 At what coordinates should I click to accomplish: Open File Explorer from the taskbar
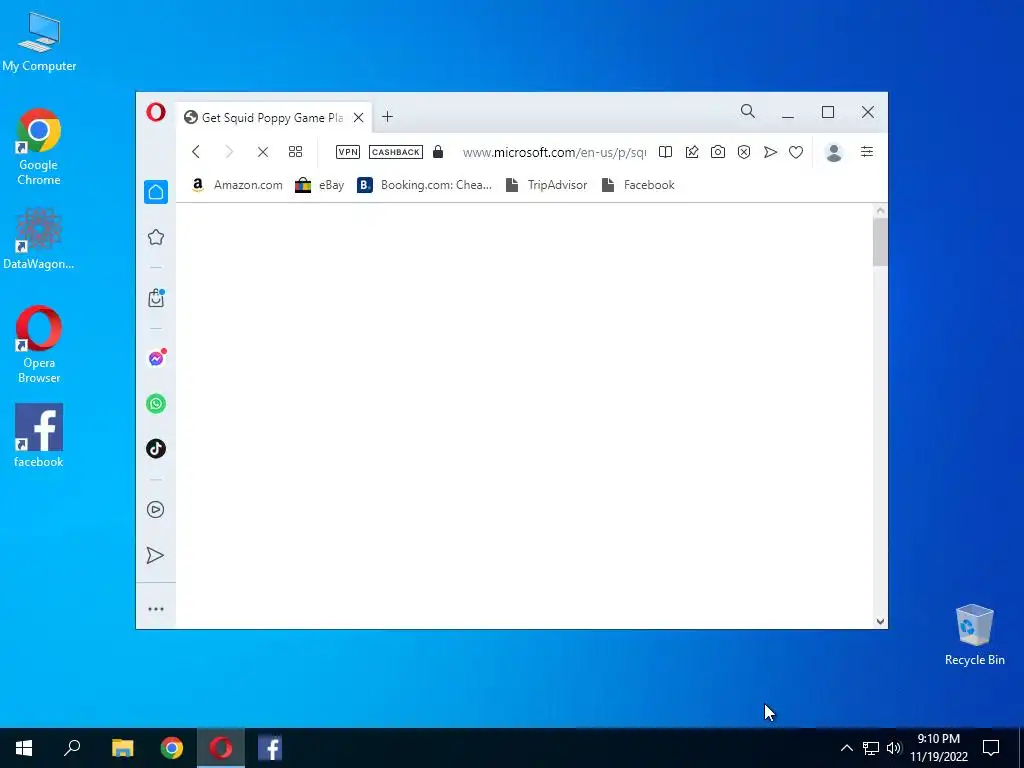click(123, 748)
